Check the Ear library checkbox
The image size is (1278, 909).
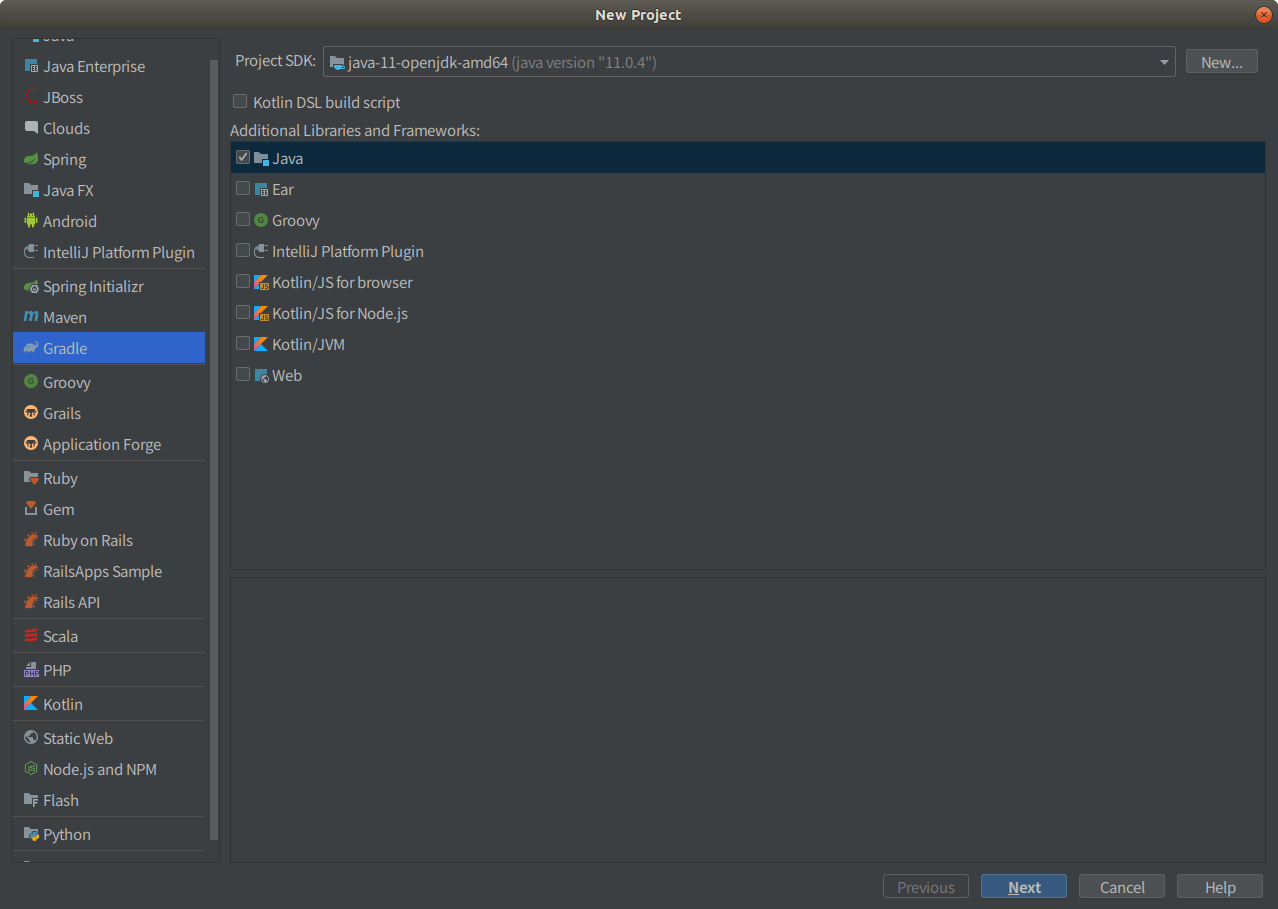243,189
